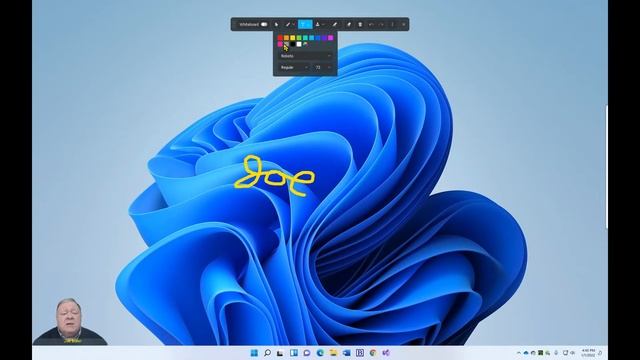Click the trash clear-all icon
Screen dimensions: 640x360
click(x=360, y=24)
